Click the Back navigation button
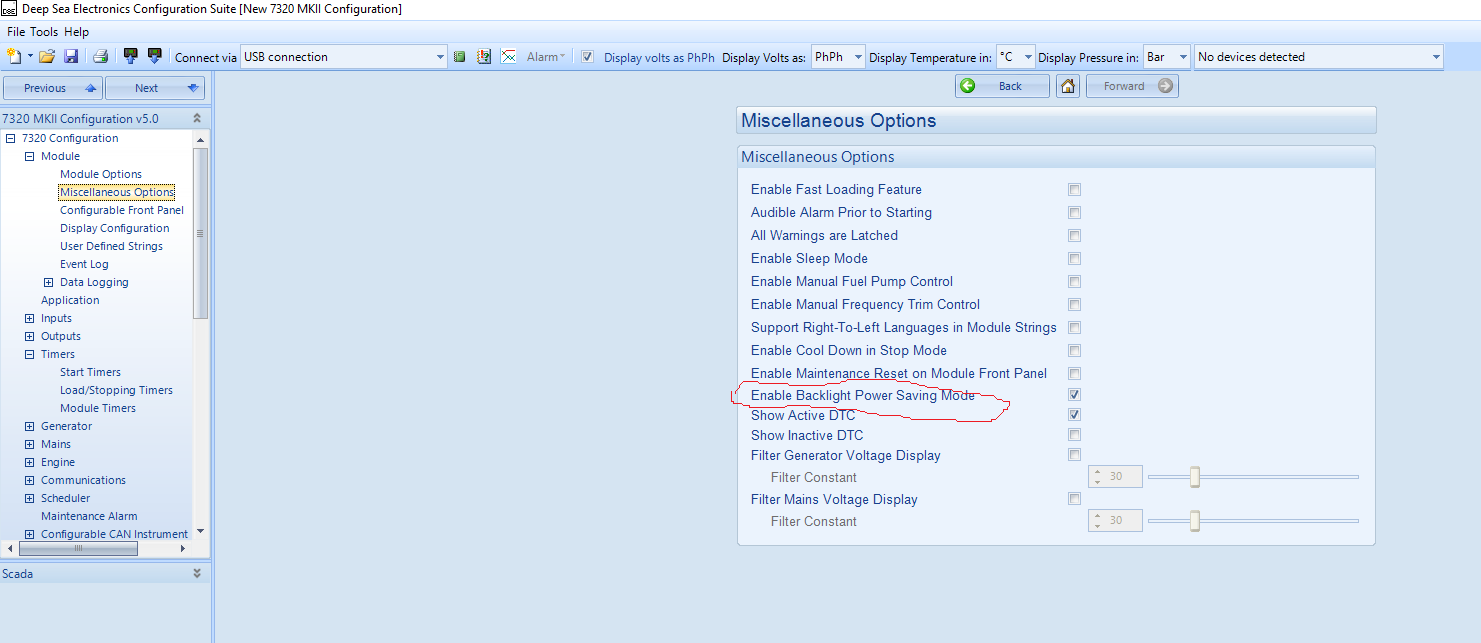The width and height of the screenshot is (1481, 643). tap(1002, 86)
